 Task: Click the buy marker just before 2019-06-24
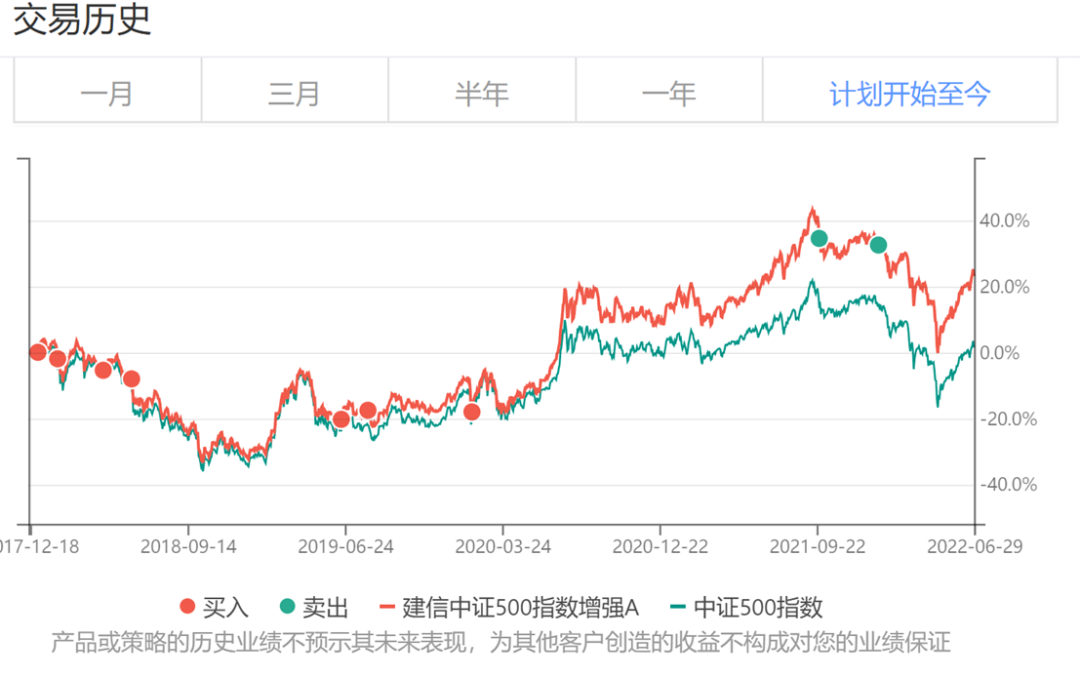[x=341, y=419]
